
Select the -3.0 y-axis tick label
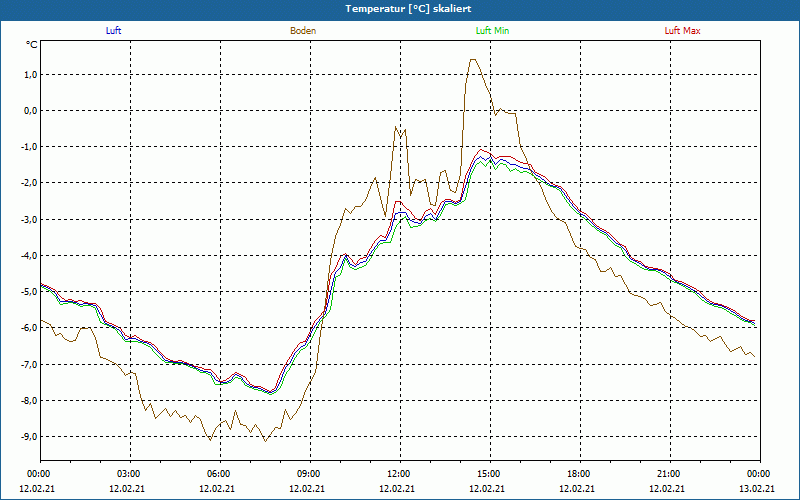click(27, 220)
